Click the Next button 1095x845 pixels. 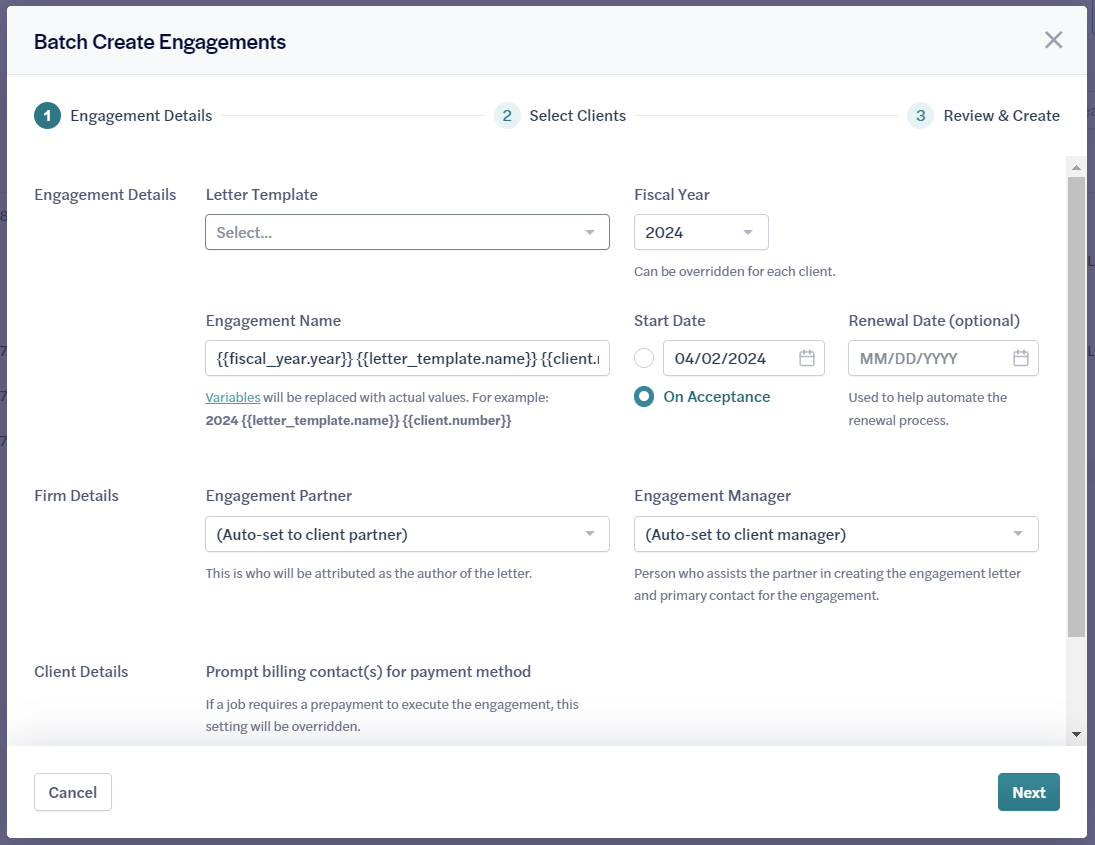1029,792
